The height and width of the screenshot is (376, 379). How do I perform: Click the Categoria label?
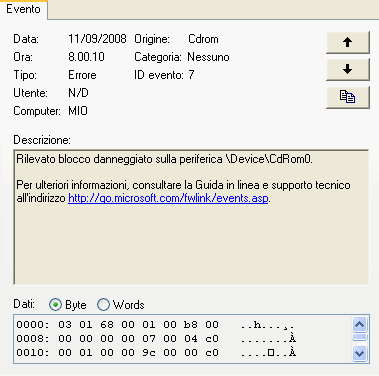[x=158, y=57]
